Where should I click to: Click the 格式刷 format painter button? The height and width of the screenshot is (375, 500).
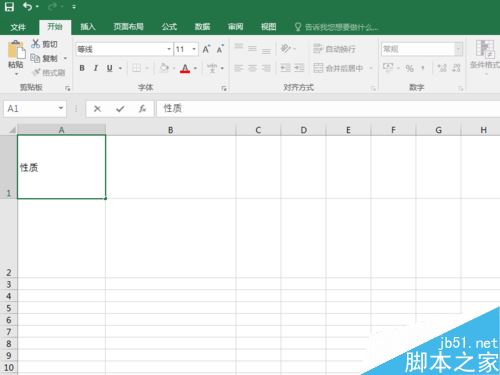[x=49, y=72]
